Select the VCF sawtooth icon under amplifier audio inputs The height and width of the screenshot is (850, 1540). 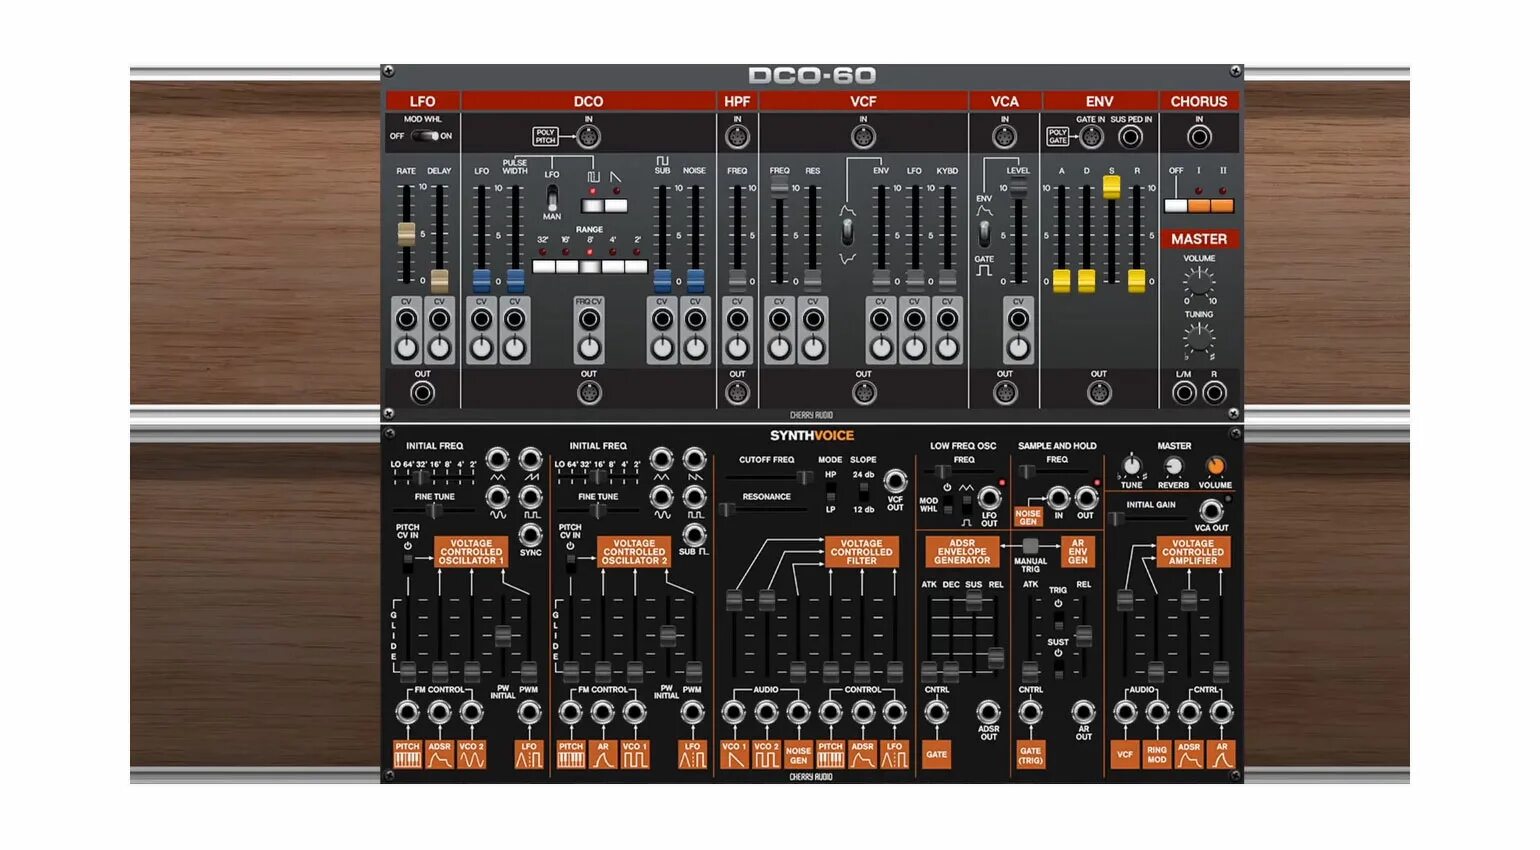tap(1127, 755)
